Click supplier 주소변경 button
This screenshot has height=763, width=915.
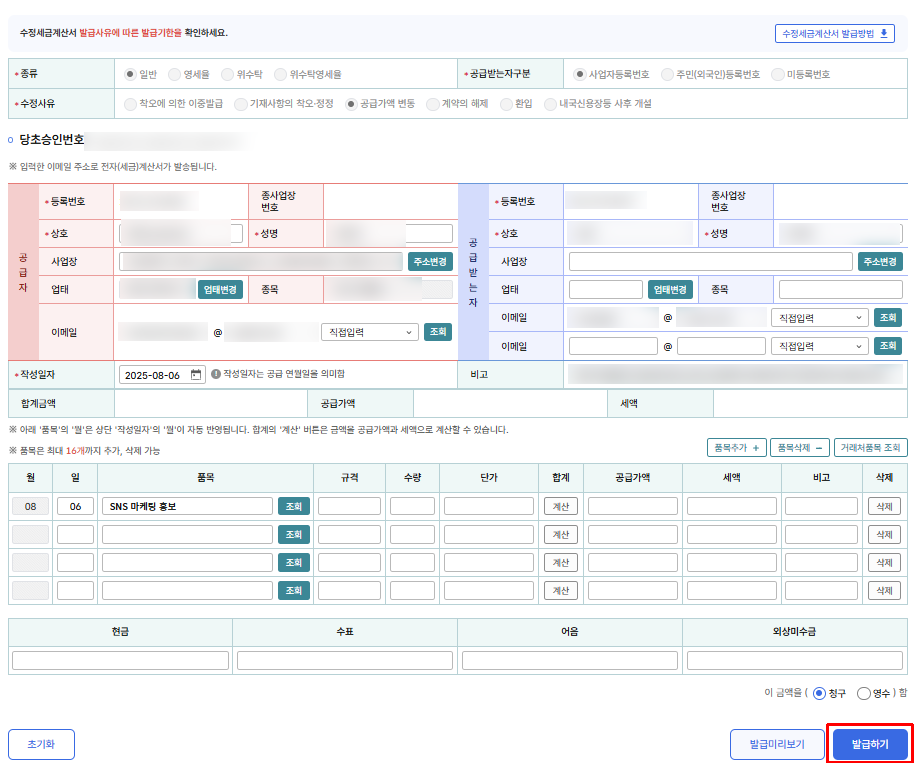click(x=430, y=261)
